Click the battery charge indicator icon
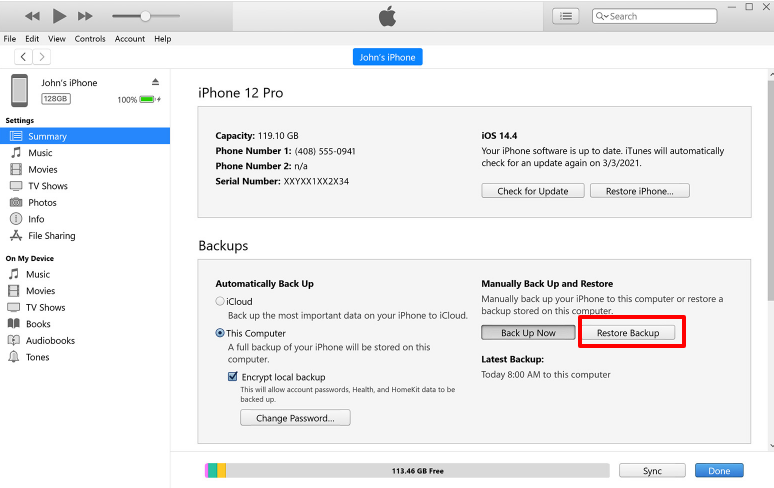Image resolution: width=774 pixels, height=488 pixels. coord(149,99)
